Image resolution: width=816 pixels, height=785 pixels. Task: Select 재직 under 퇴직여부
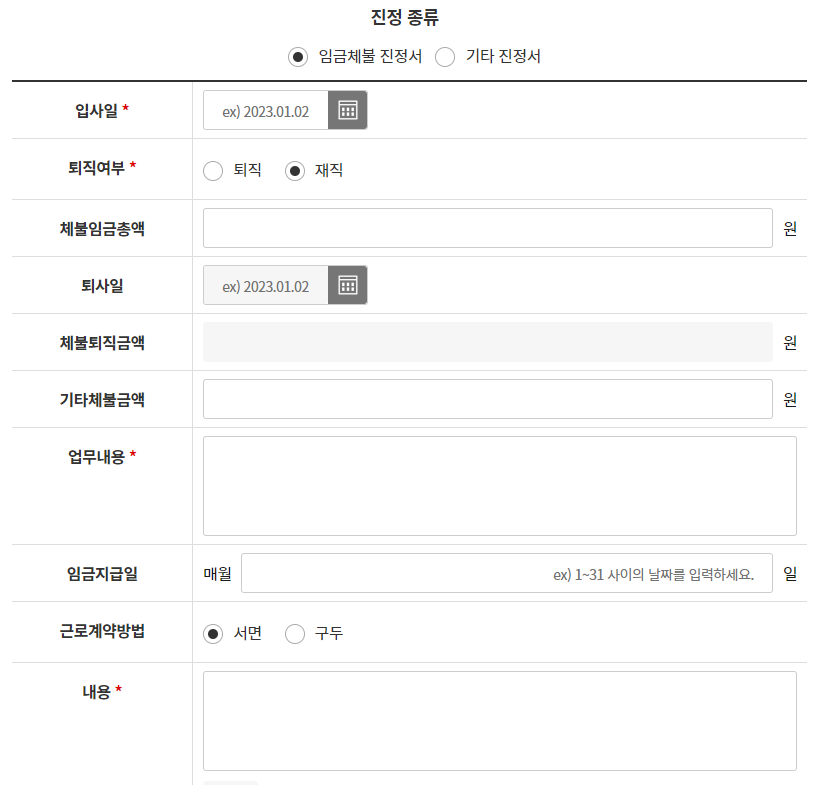pyautogui.click(x=295, y=170)
